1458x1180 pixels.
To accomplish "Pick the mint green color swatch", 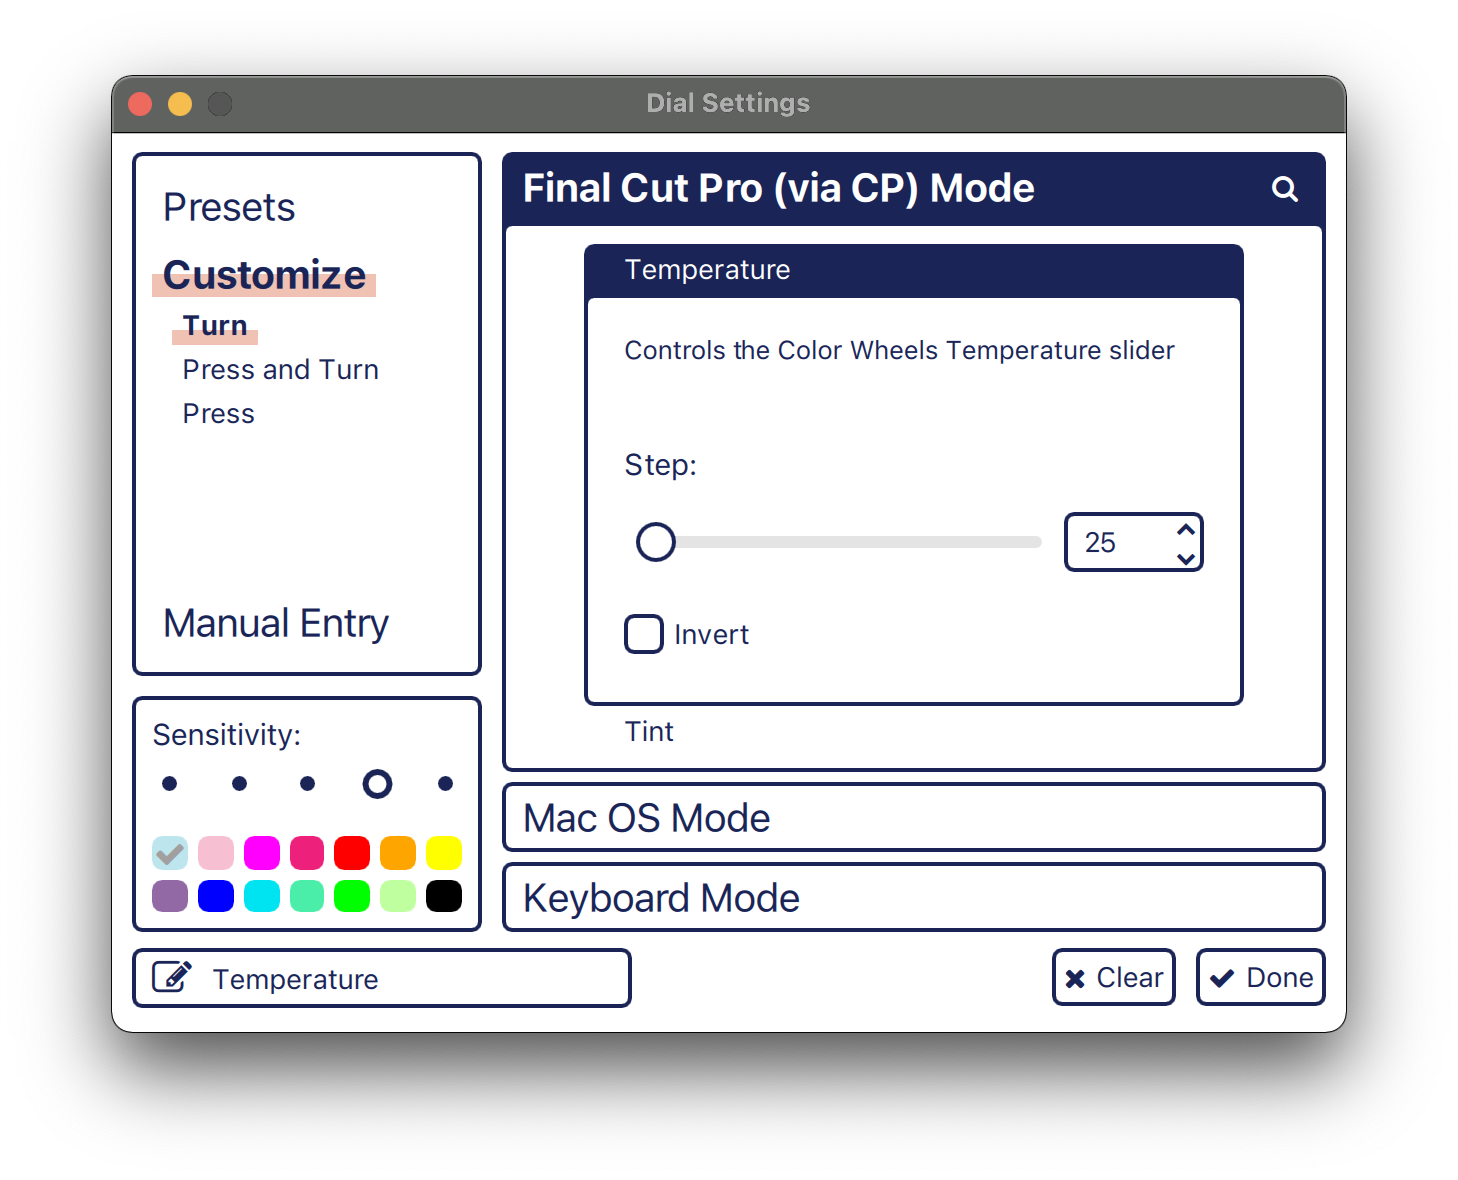I will [307, 896].
